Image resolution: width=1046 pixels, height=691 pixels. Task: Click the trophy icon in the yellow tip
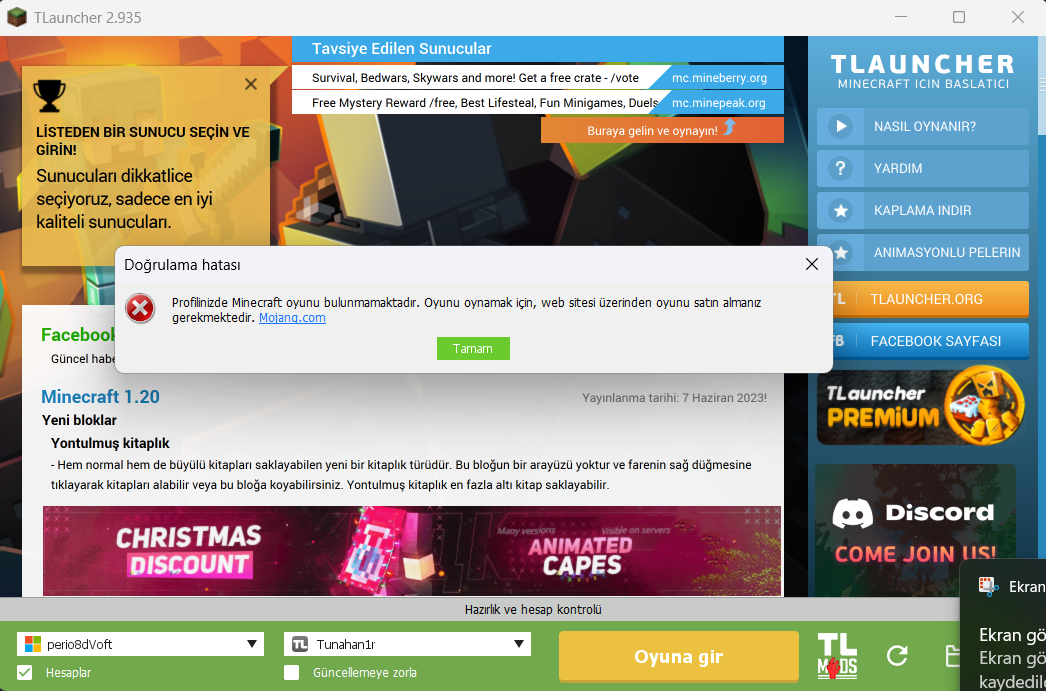click(x=49, y=95)
